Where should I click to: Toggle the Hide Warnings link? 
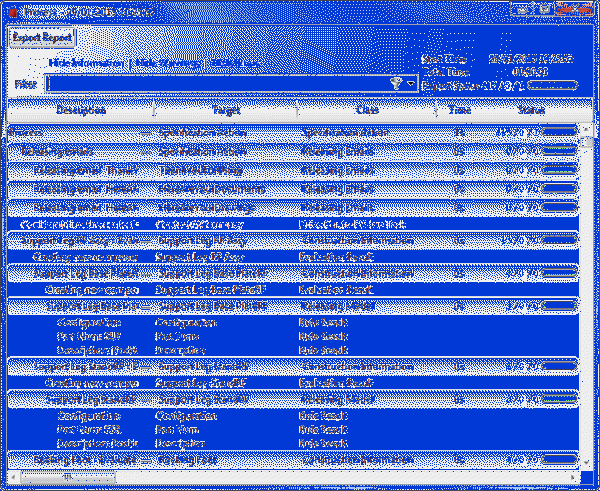coord(166,63)
